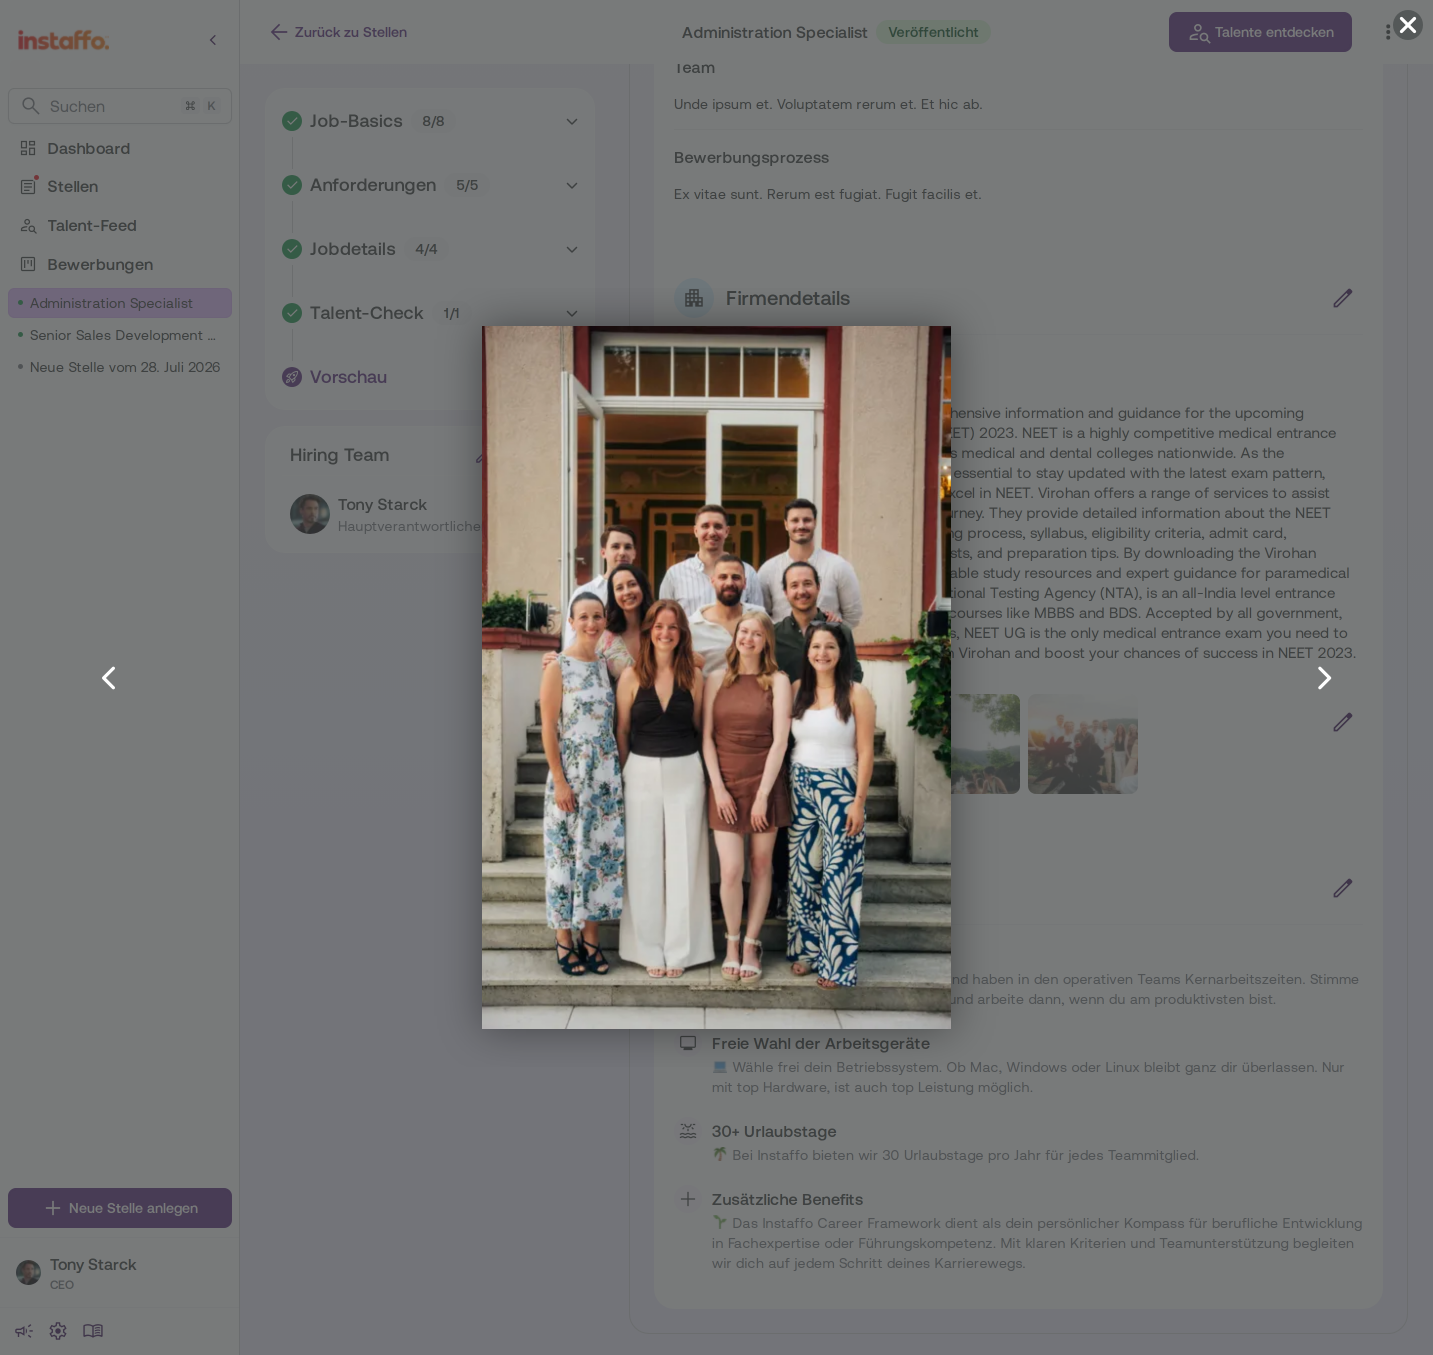Show the next image in lightbox
Screen dimensions: 1433x1355
pos(1324,678)
